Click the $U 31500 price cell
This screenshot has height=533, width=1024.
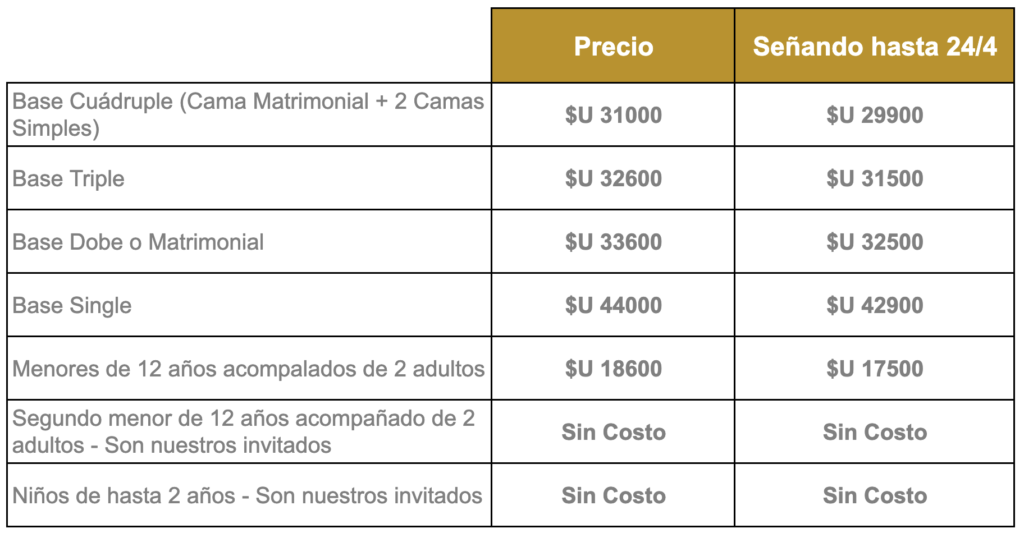coord(874,179)
